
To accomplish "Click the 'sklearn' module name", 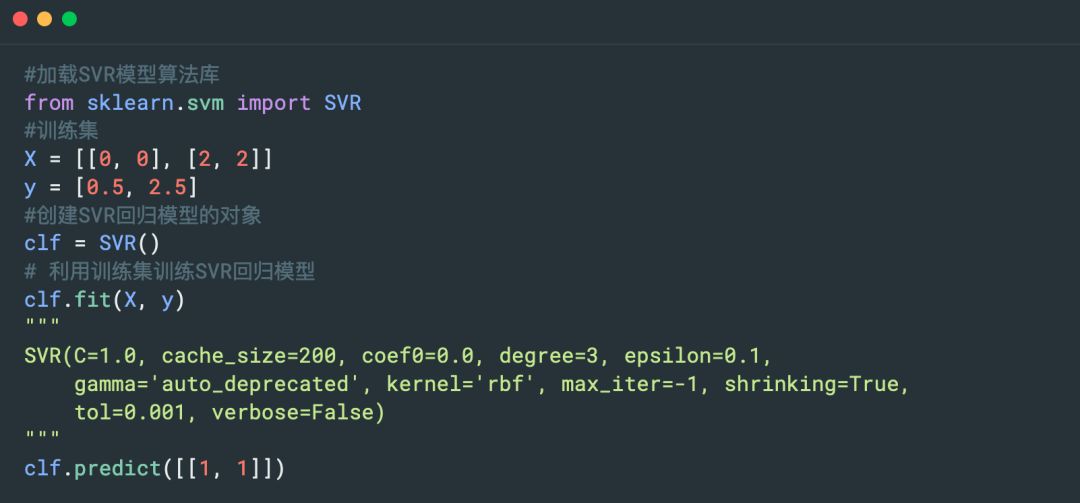I will [x=130, y=103].
